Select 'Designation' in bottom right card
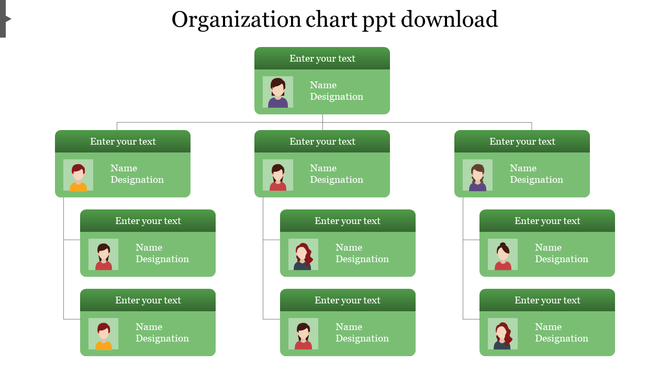The image size is (670, 376). pyautogui.click(x=562, y=339)
